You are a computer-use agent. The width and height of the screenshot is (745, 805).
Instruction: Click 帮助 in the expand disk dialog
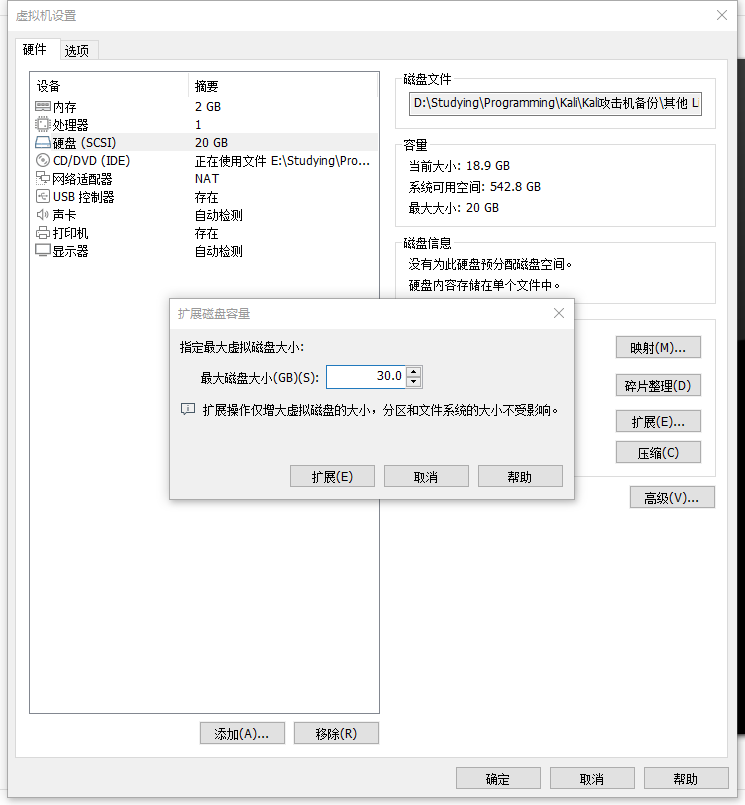pos(520,476)
